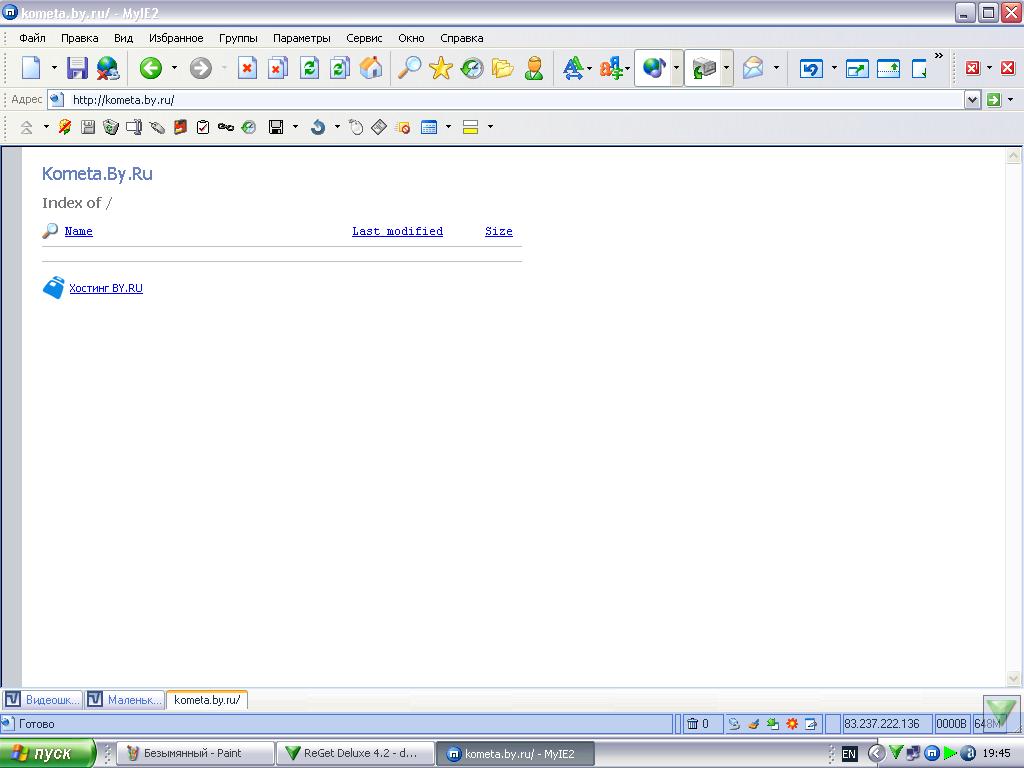Open the Правка menu
This screenshot has width=1024, height=768.
(80, 38)
